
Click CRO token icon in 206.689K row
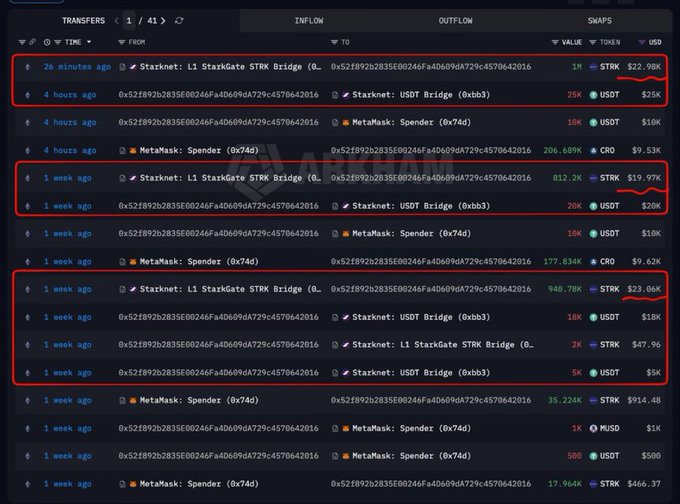coord(593,151)
